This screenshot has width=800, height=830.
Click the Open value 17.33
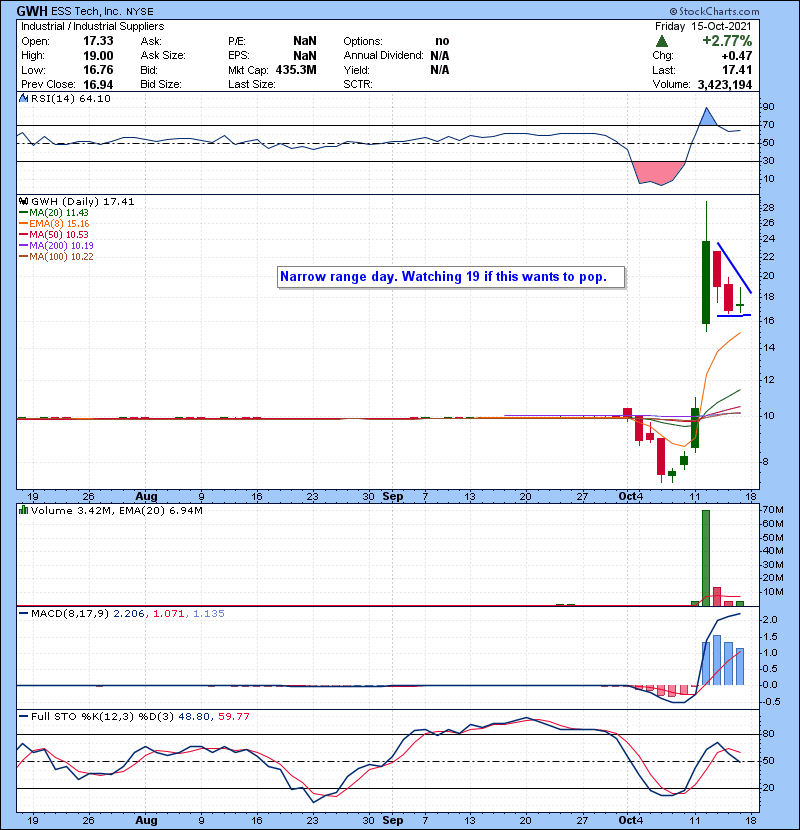[98, 41]
